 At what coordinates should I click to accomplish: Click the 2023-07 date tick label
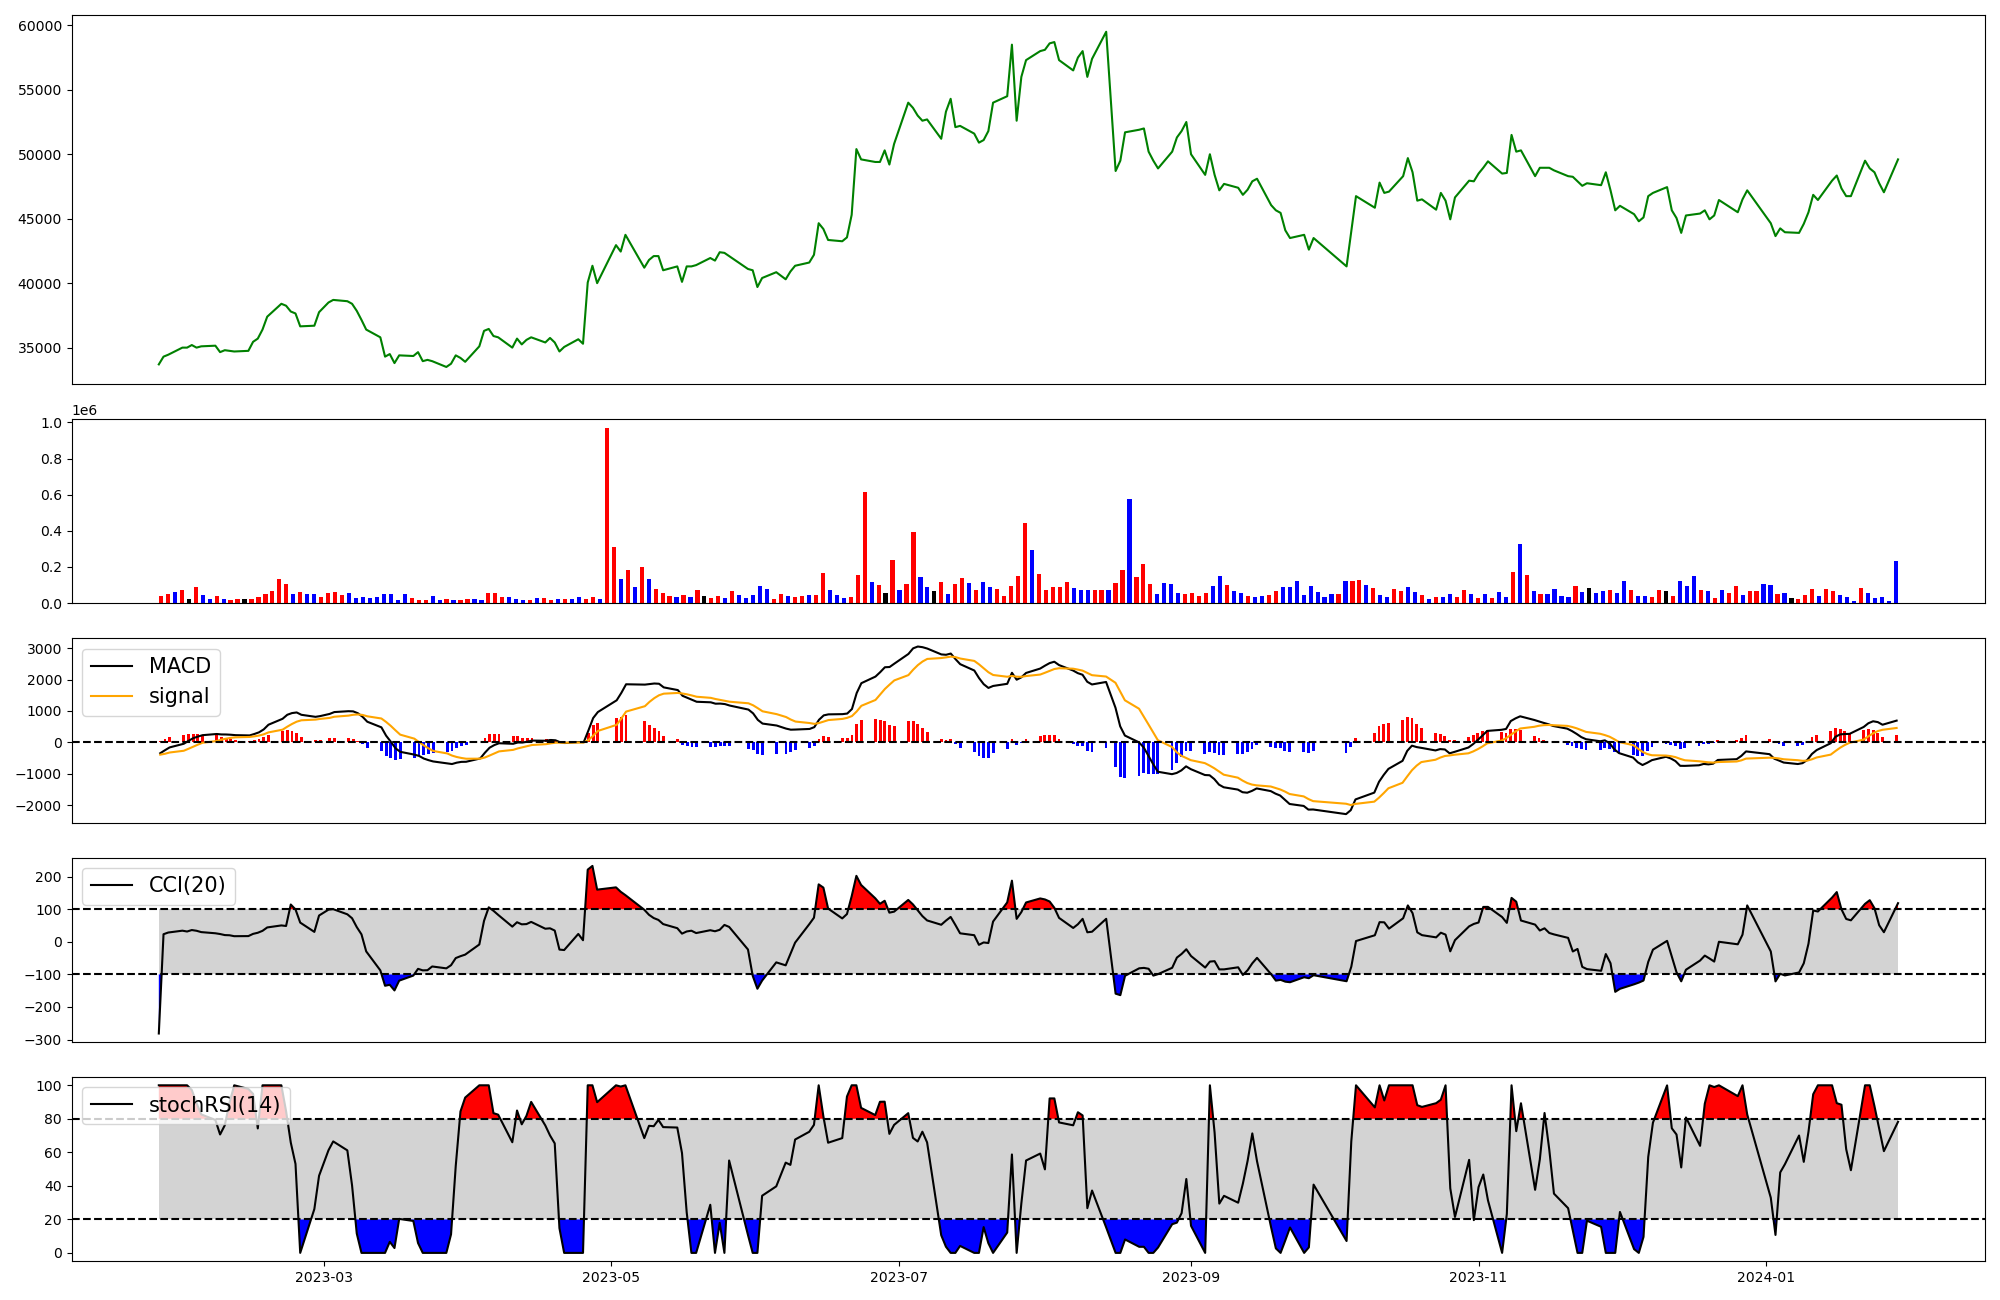(898, 1277)
